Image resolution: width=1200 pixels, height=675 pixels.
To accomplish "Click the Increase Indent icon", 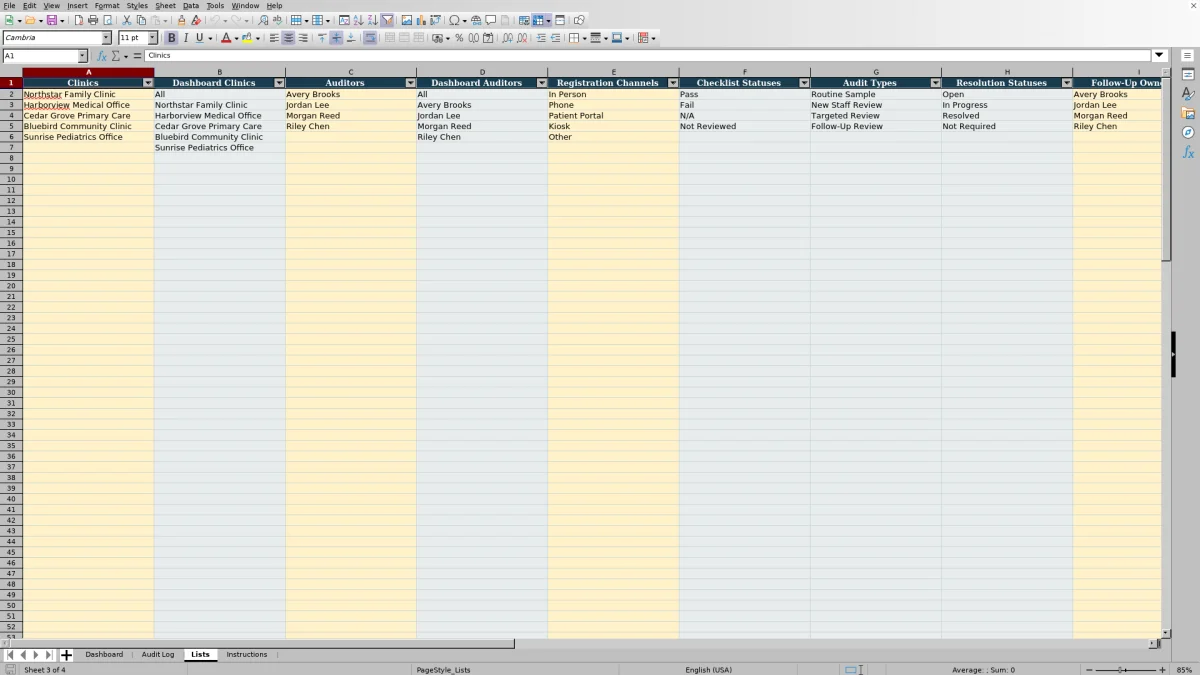I will pyautogui.click(x=541, y=38).
